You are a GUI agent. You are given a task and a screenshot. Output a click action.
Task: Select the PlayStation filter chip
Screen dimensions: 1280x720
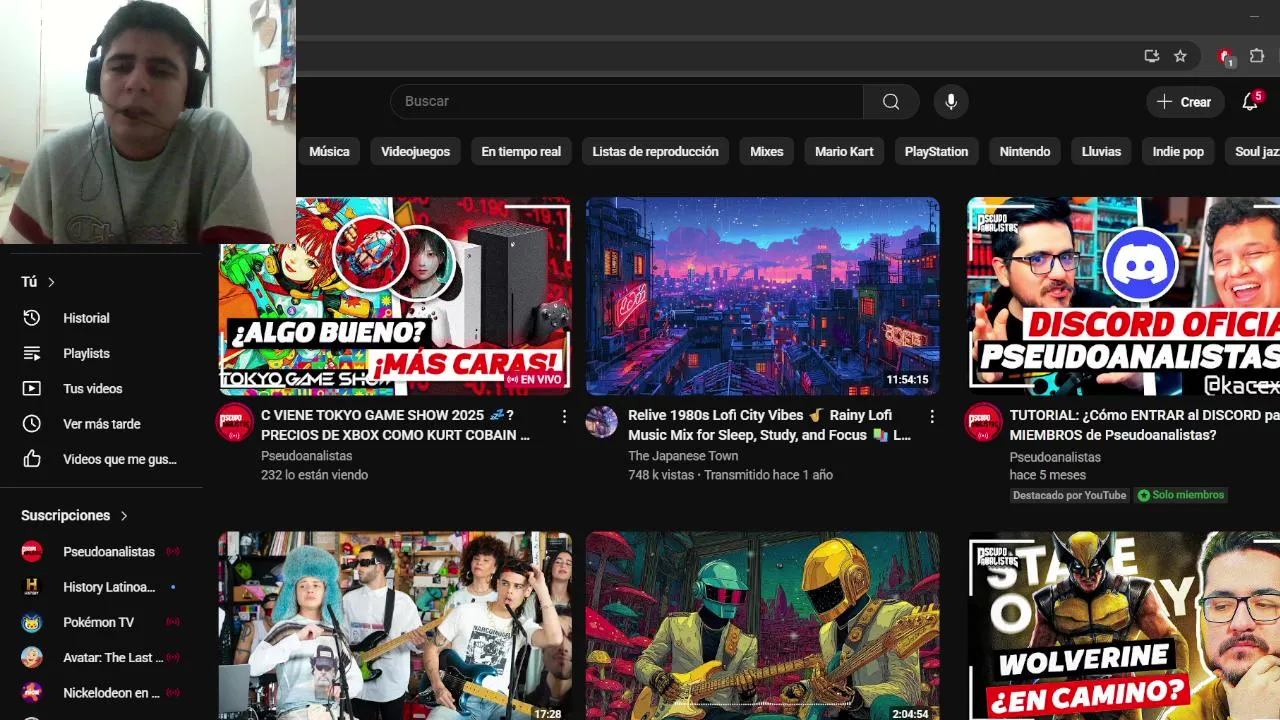(936, 151)
